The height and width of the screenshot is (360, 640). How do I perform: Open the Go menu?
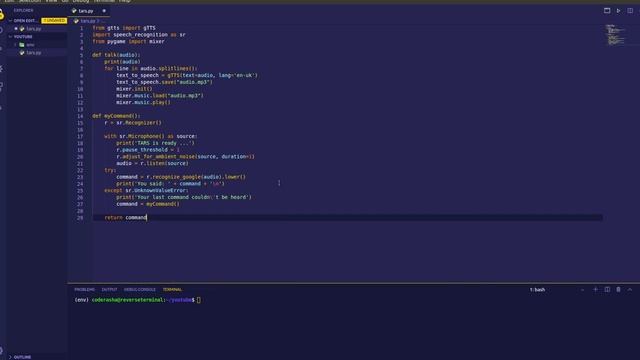65,1
